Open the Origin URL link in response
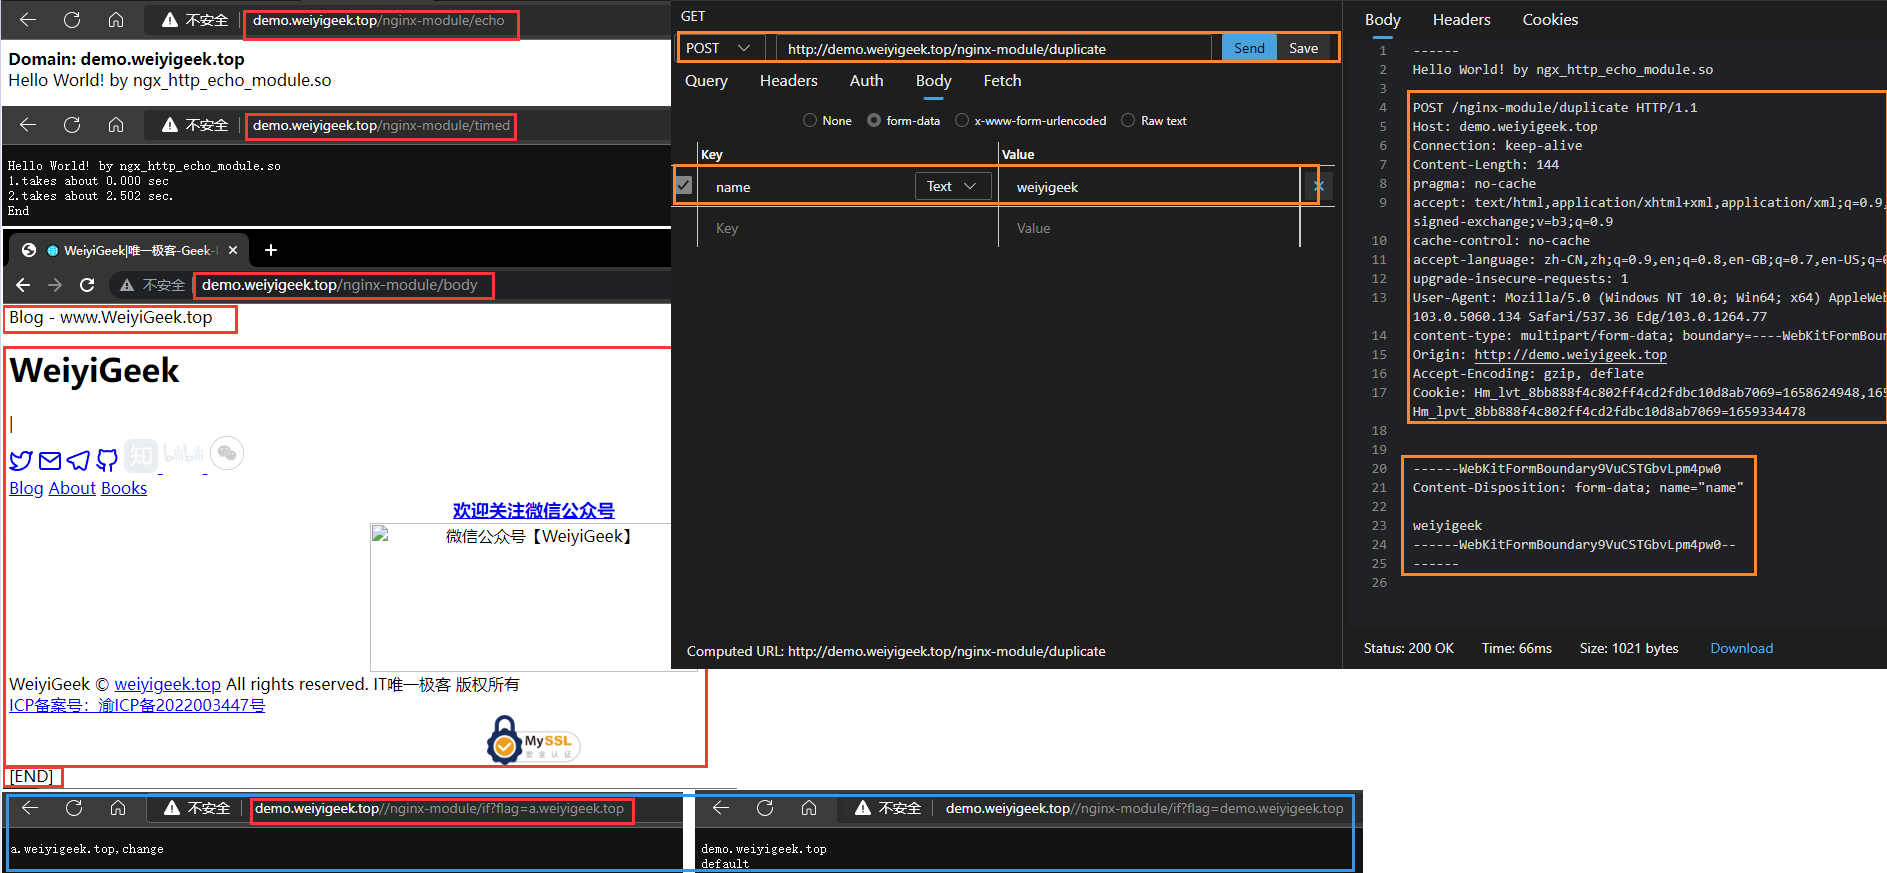 point(1570,355)
